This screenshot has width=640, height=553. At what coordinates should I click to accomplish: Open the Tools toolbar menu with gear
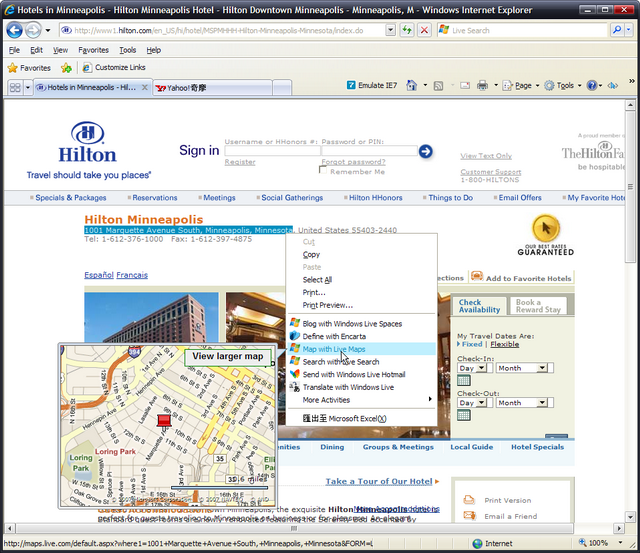(563, 85)
